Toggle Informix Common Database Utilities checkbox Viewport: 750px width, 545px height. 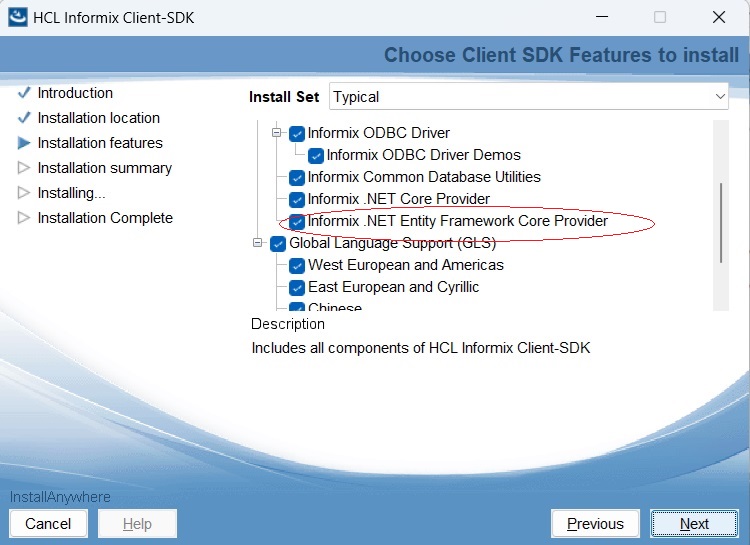pos(297,178)
